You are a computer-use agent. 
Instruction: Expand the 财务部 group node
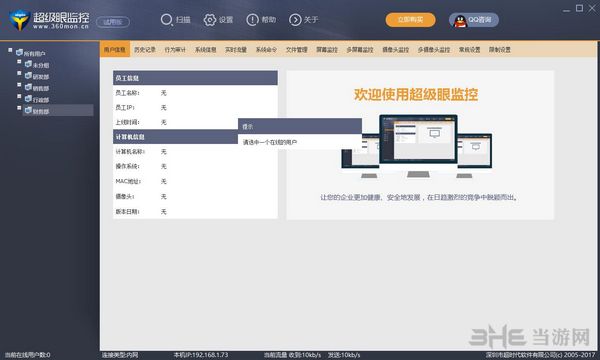click(19, 108)
